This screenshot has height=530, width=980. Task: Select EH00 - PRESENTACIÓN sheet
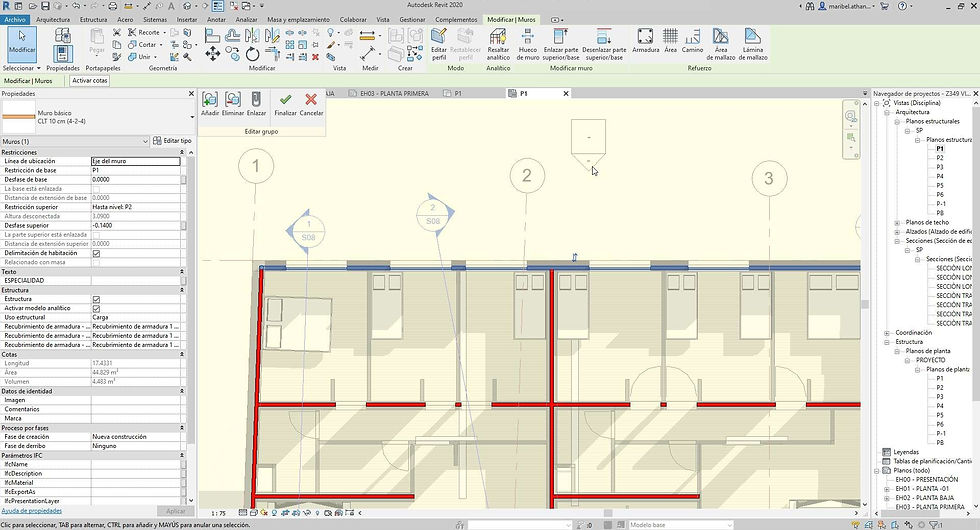(x=926, y=479)
